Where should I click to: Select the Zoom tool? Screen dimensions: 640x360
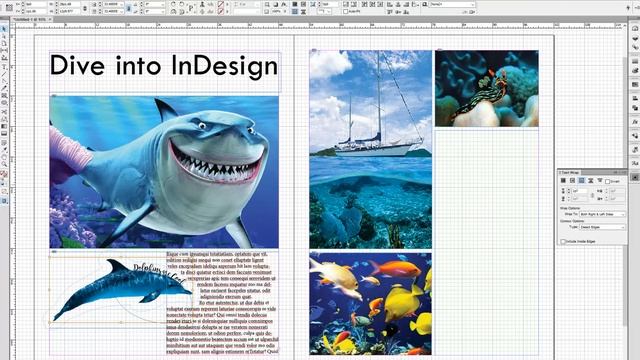4,164
